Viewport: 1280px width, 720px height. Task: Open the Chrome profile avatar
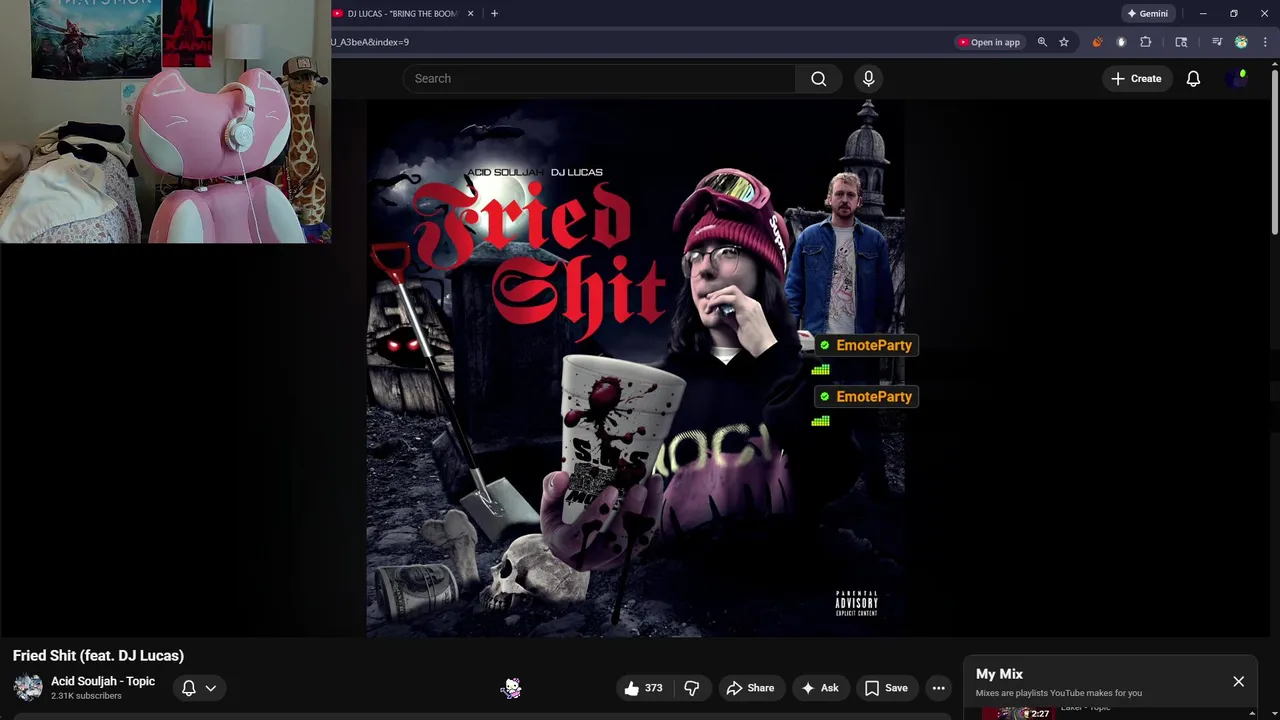coord(1241,42)
